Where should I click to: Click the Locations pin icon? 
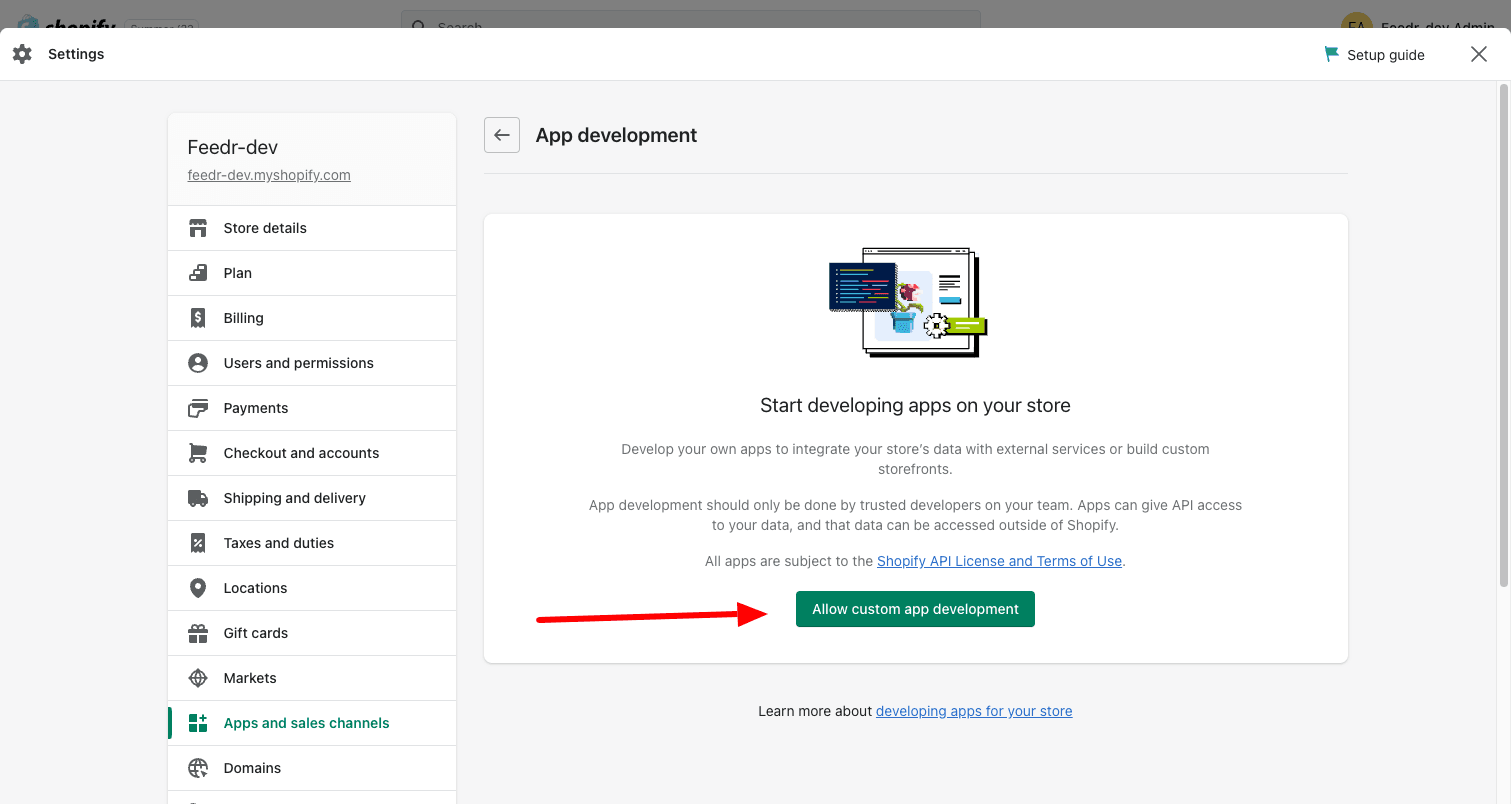click(x=198, y=588)
